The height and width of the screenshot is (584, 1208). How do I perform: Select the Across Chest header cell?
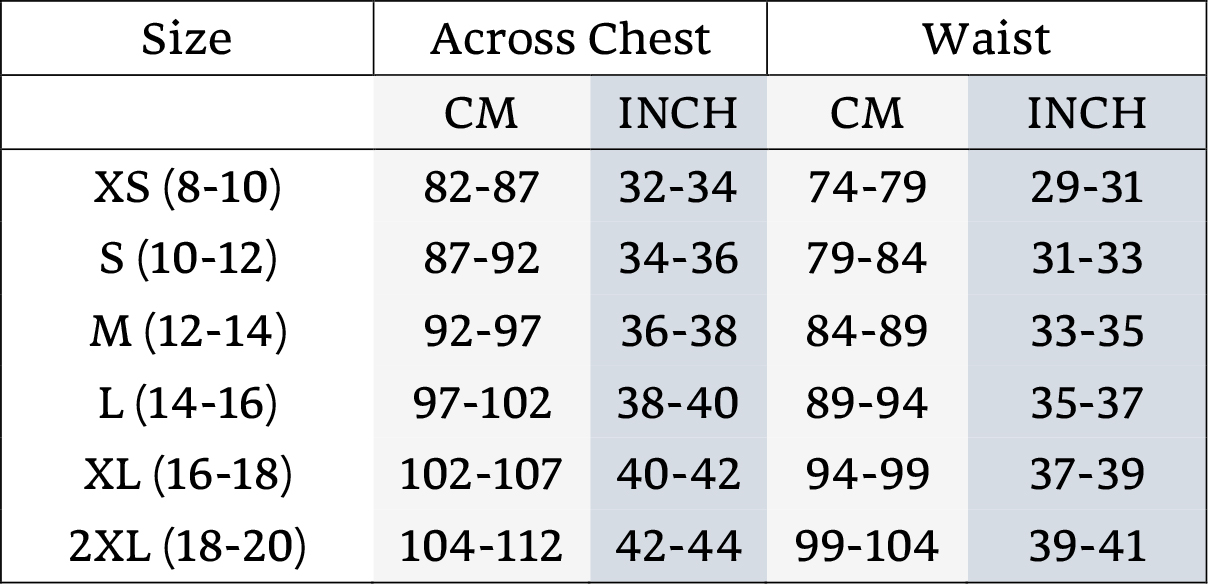point(570,38)
